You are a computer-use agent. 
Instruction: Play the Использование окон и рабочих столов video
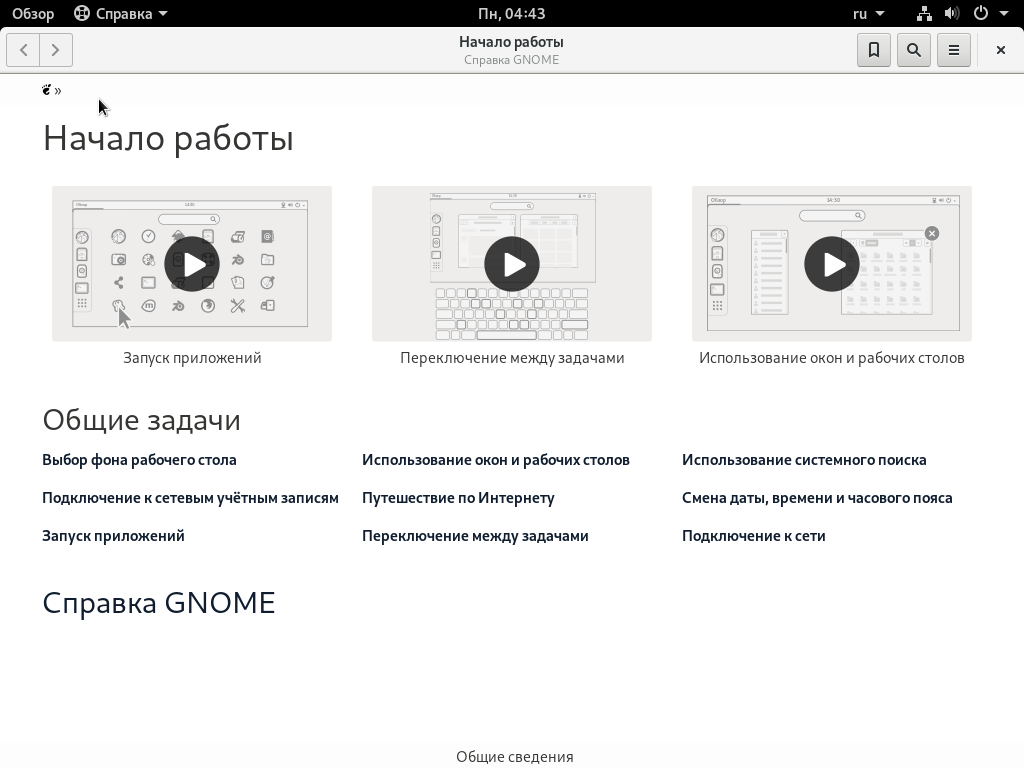pos(832,264)
